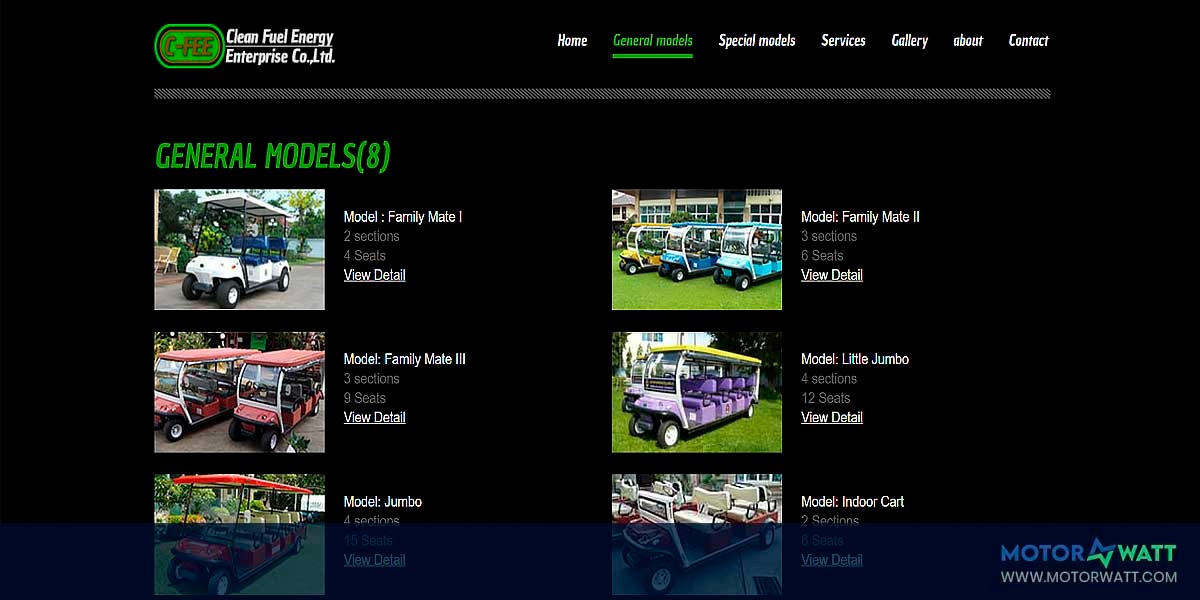Open the Indoor Cart thumbnail
Screen dimensions: 1200x600
(696, 534)
